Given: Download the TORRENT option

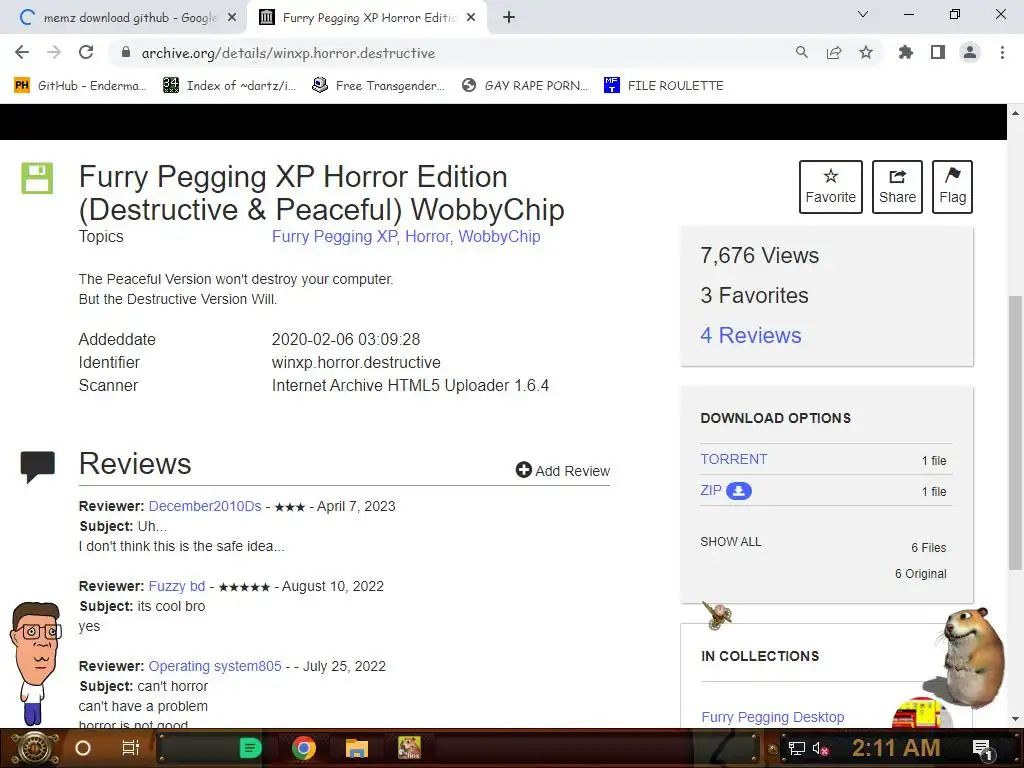Looking at the screenshot, I should [x=733, y=459].
